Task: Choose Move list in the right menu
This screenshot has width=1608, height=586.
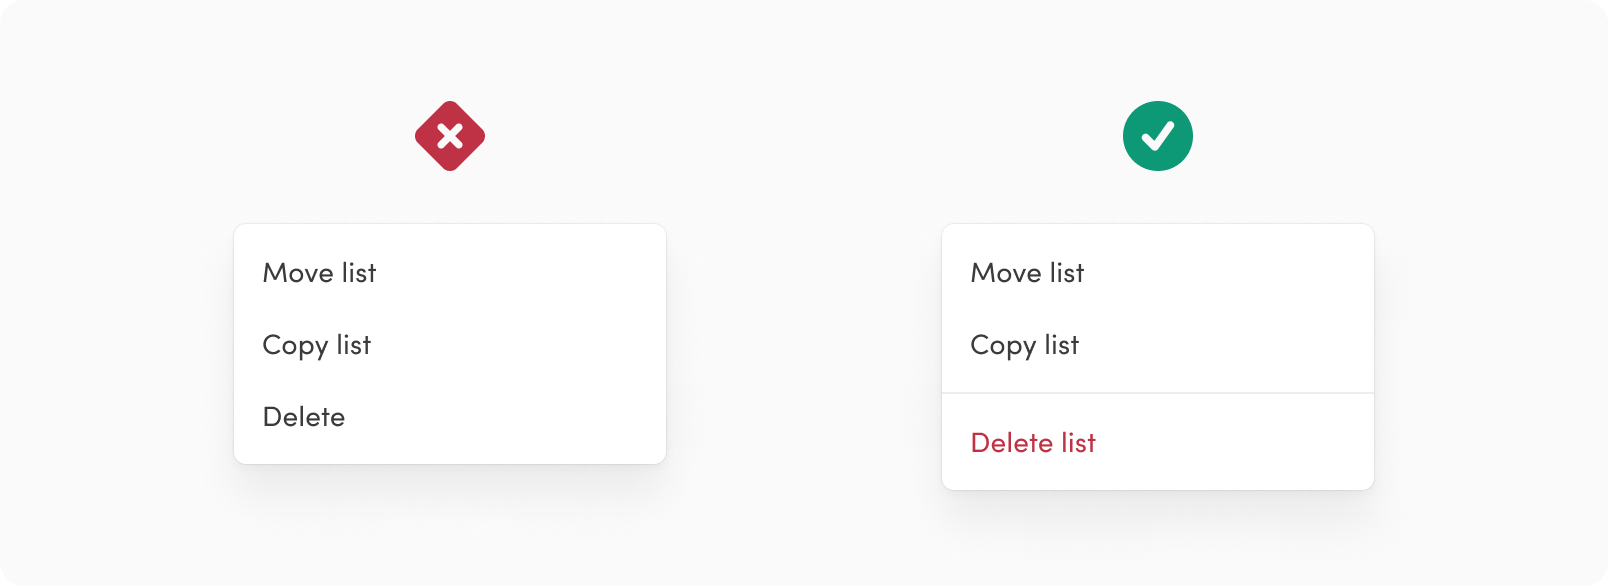Action: (1027, 272)
